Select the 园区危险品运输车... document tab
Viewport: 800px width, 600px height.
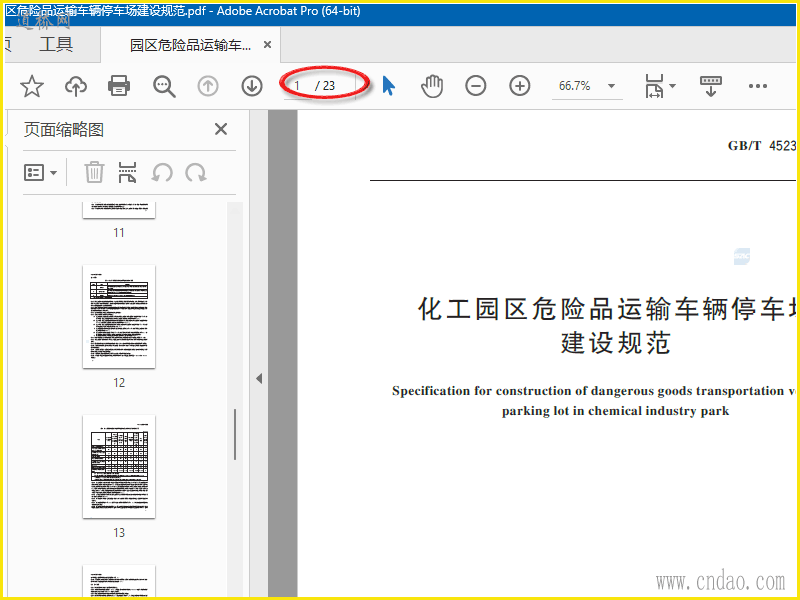191,45
